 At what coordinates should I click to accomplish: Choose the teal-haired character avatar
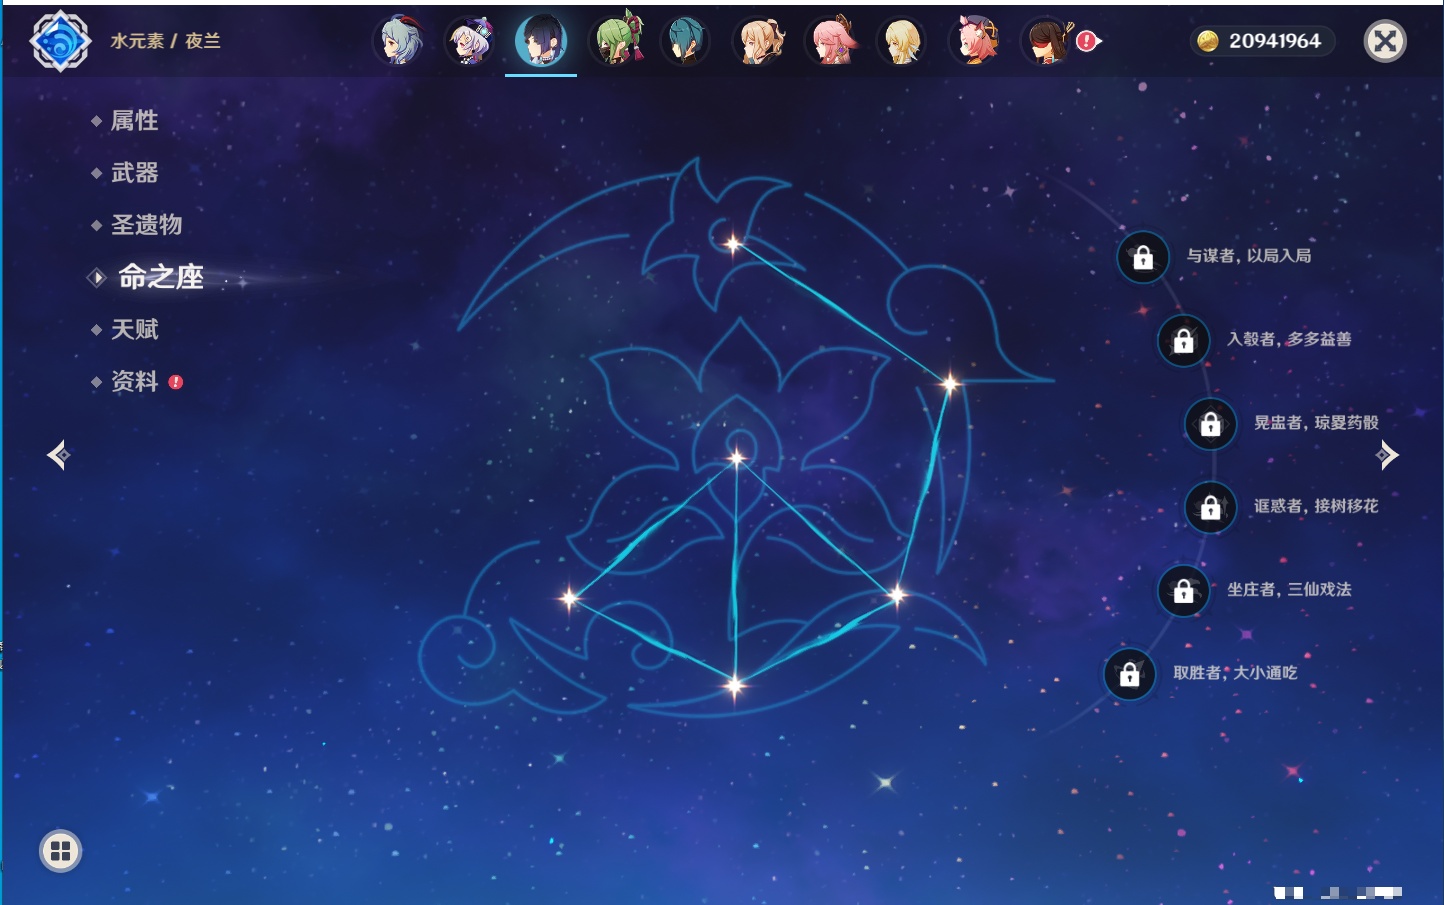[x=685, y=41]
